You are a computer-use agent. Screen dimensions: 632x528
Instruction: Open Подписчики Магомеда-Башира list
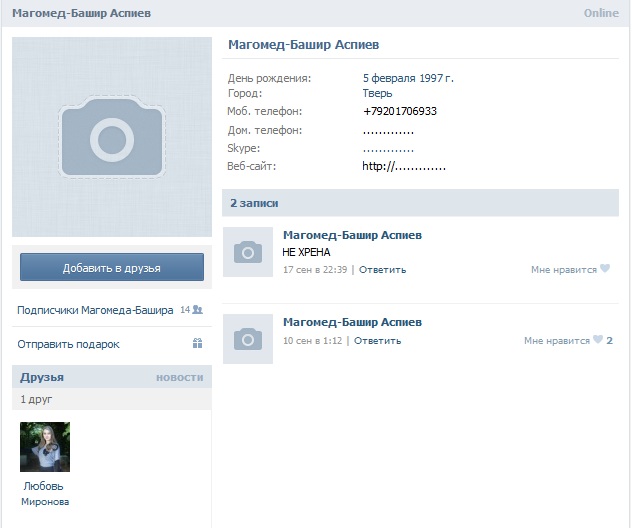[95, 311]
